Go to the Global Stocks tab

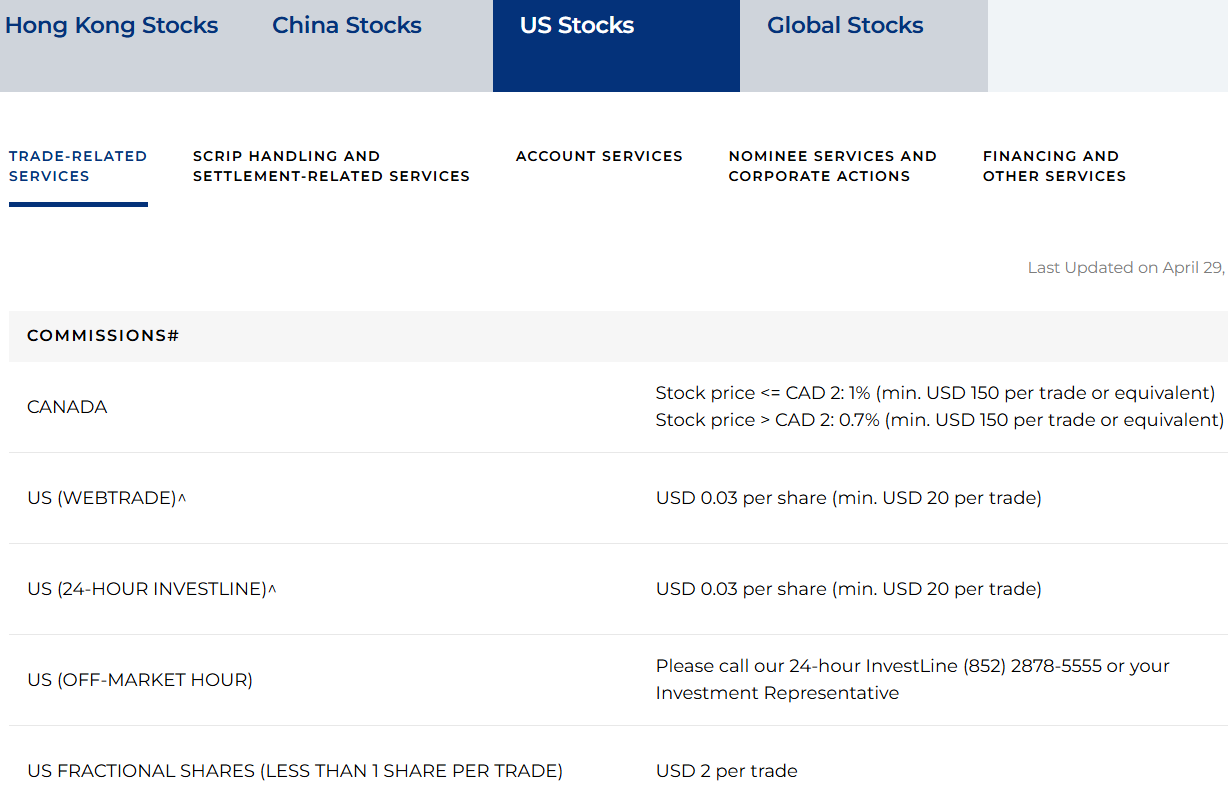click(x=845, y=26)
